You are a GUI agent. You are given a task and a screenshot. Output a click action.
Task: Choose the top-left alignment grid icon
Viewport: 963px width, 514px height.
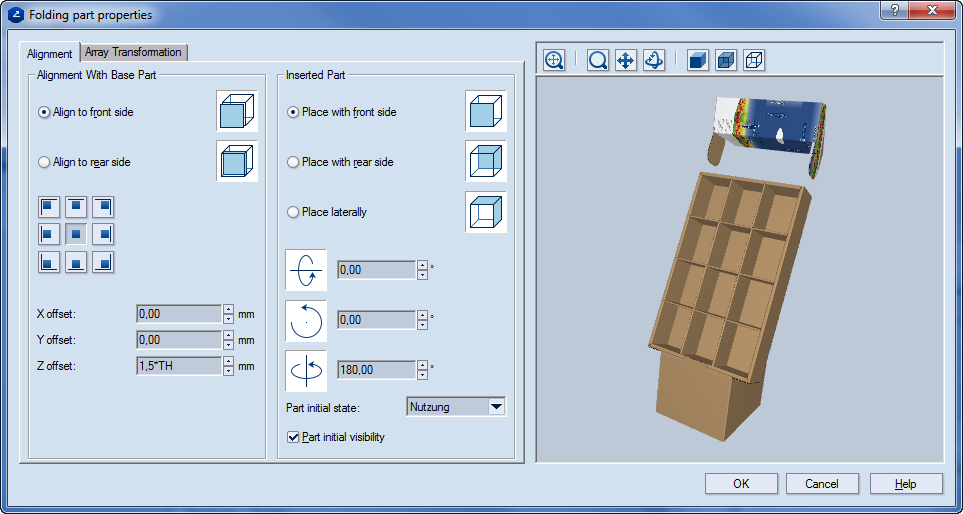(x=49, y=207)
